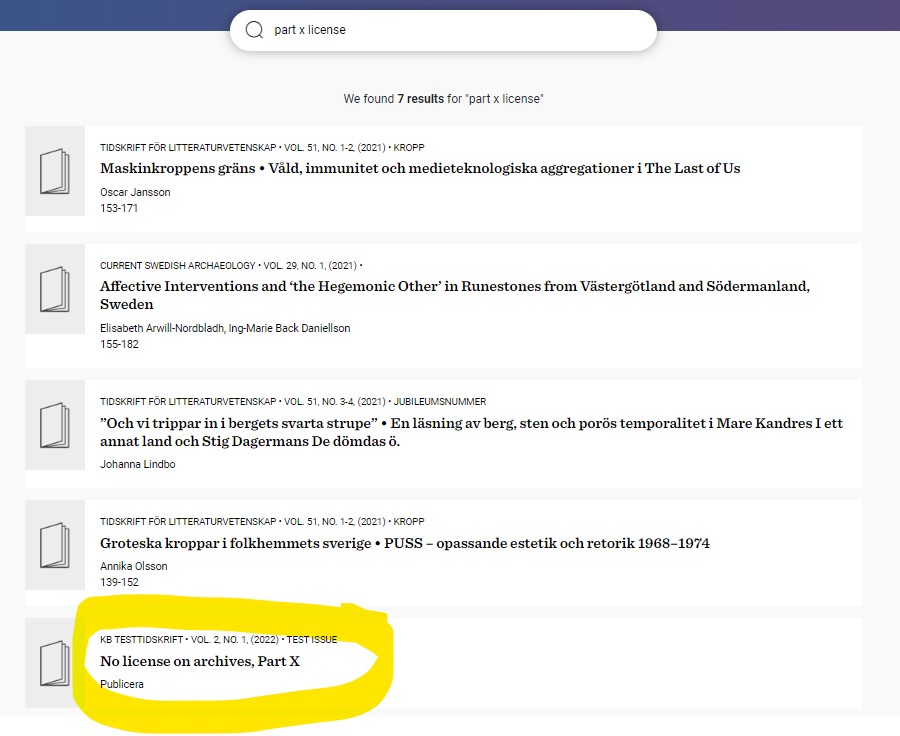Click the 'Test Issue' label
Screen dimensions: 900x736
[x=311, y=640]
